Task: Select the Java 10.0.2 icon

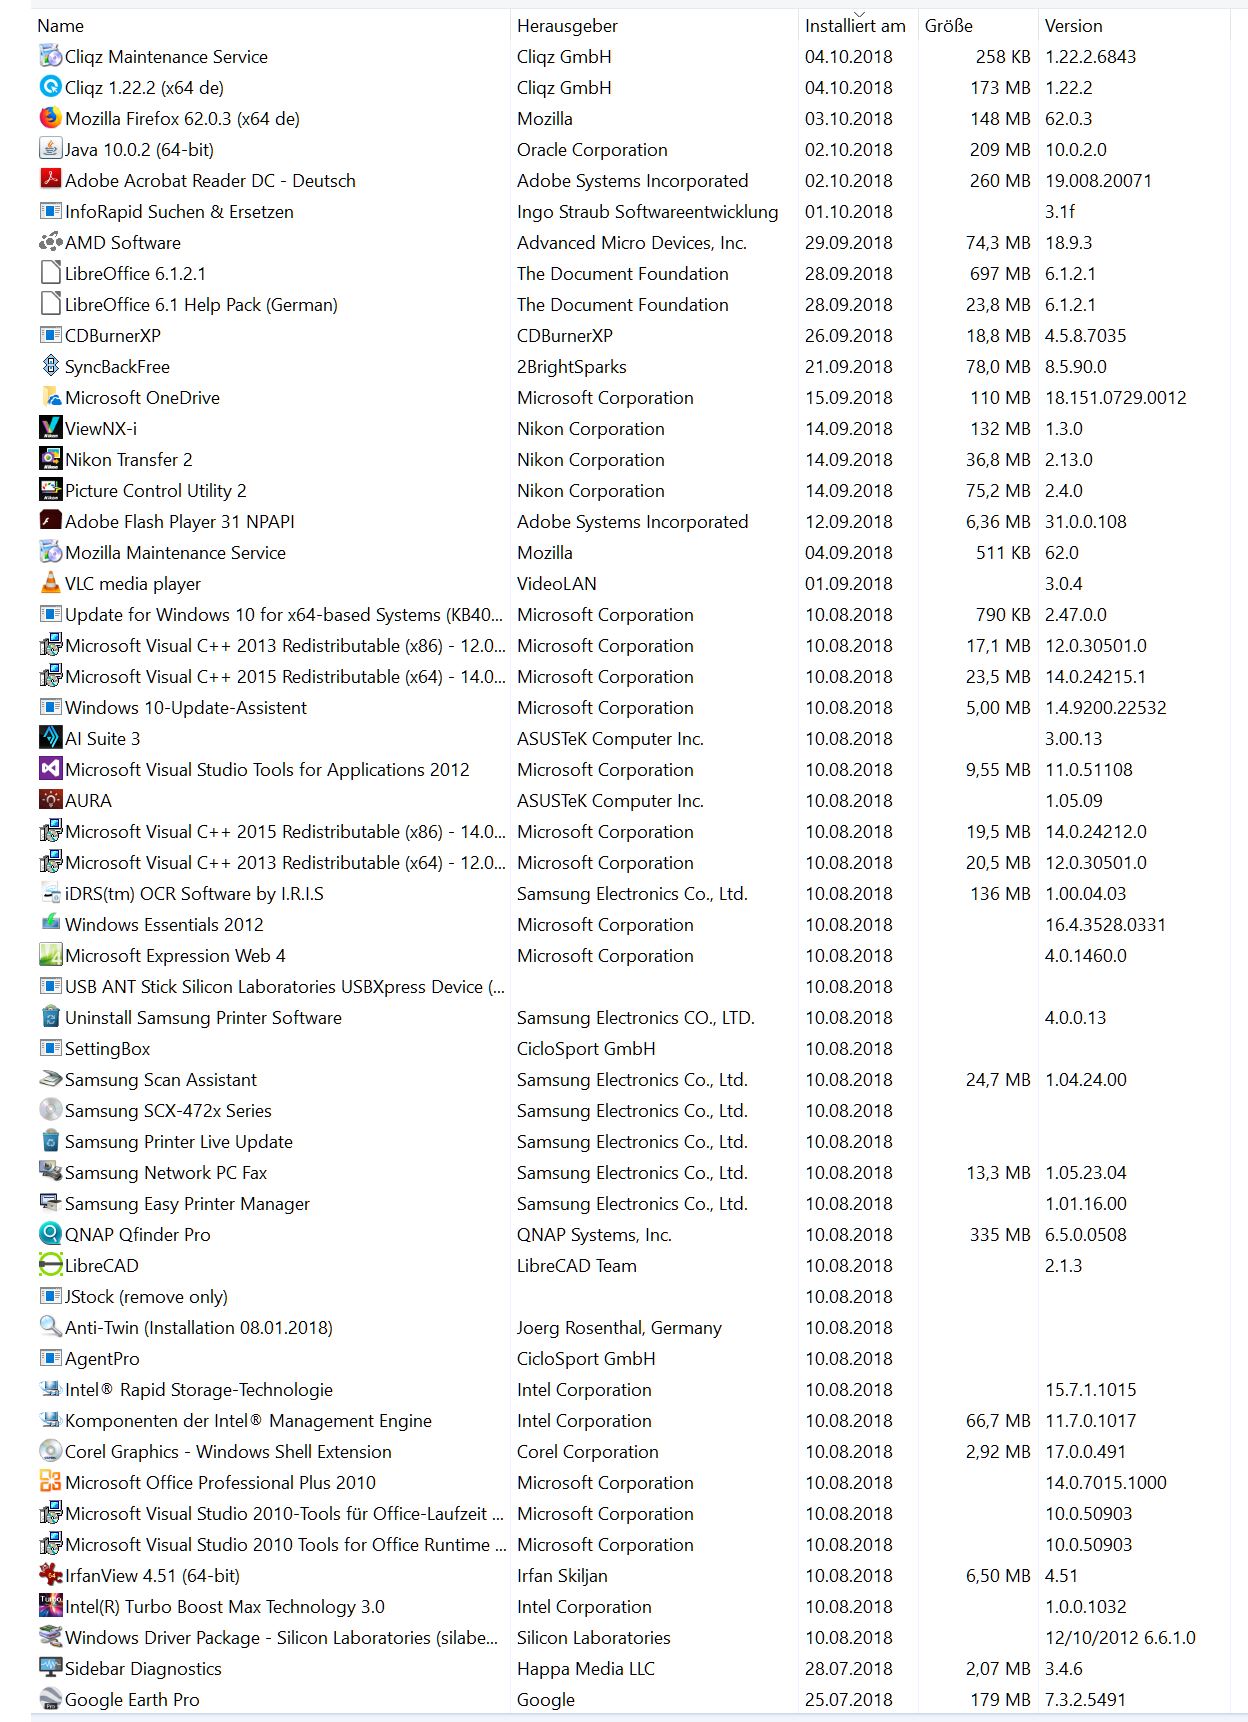Action: (x=50, y=149)
